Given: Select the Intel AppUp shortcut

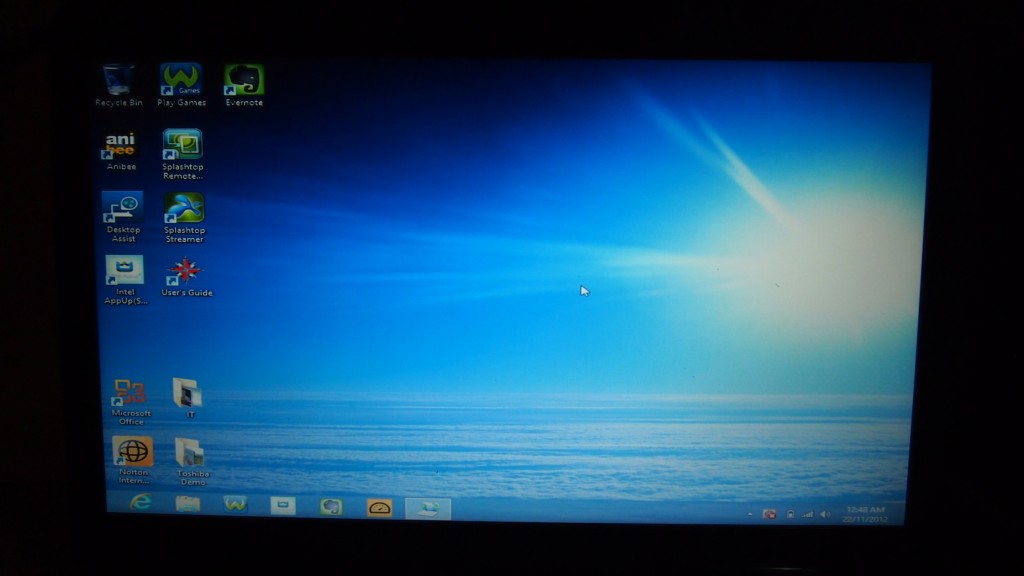Looking at the screenshot, I should 125,280.
